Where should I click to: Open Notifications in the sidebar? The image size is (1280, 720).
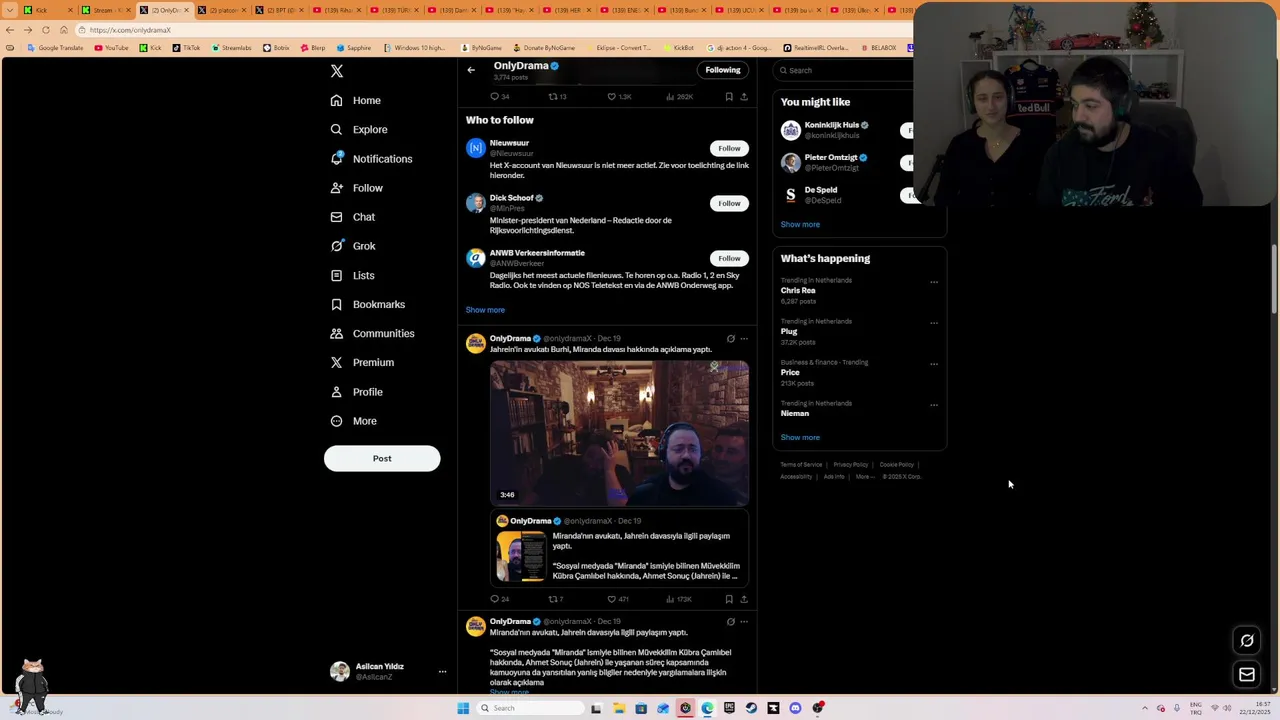pos(371,159)
